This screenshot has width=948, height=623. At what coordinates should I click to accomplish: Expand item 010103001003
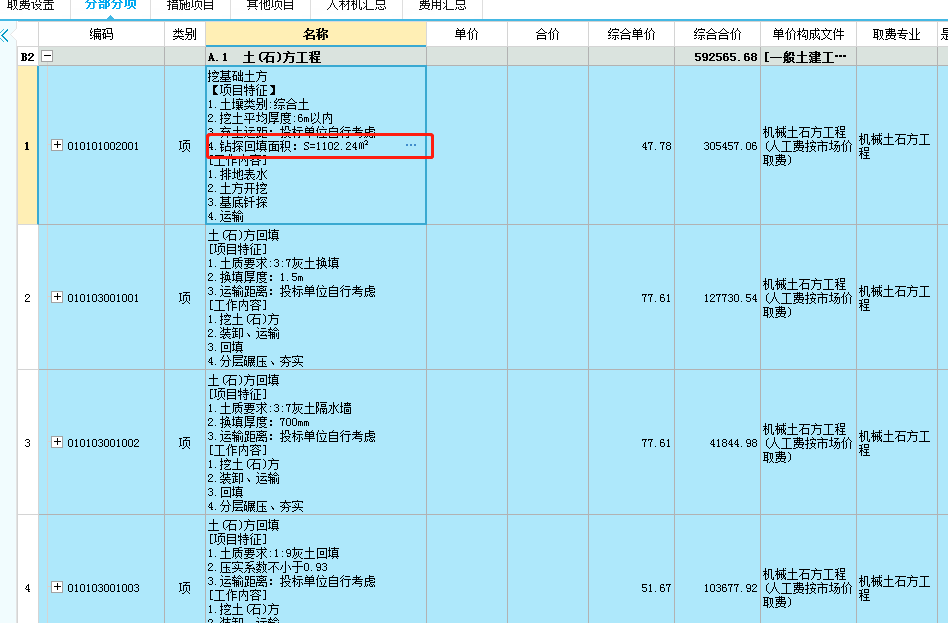[x=57, y=587]
